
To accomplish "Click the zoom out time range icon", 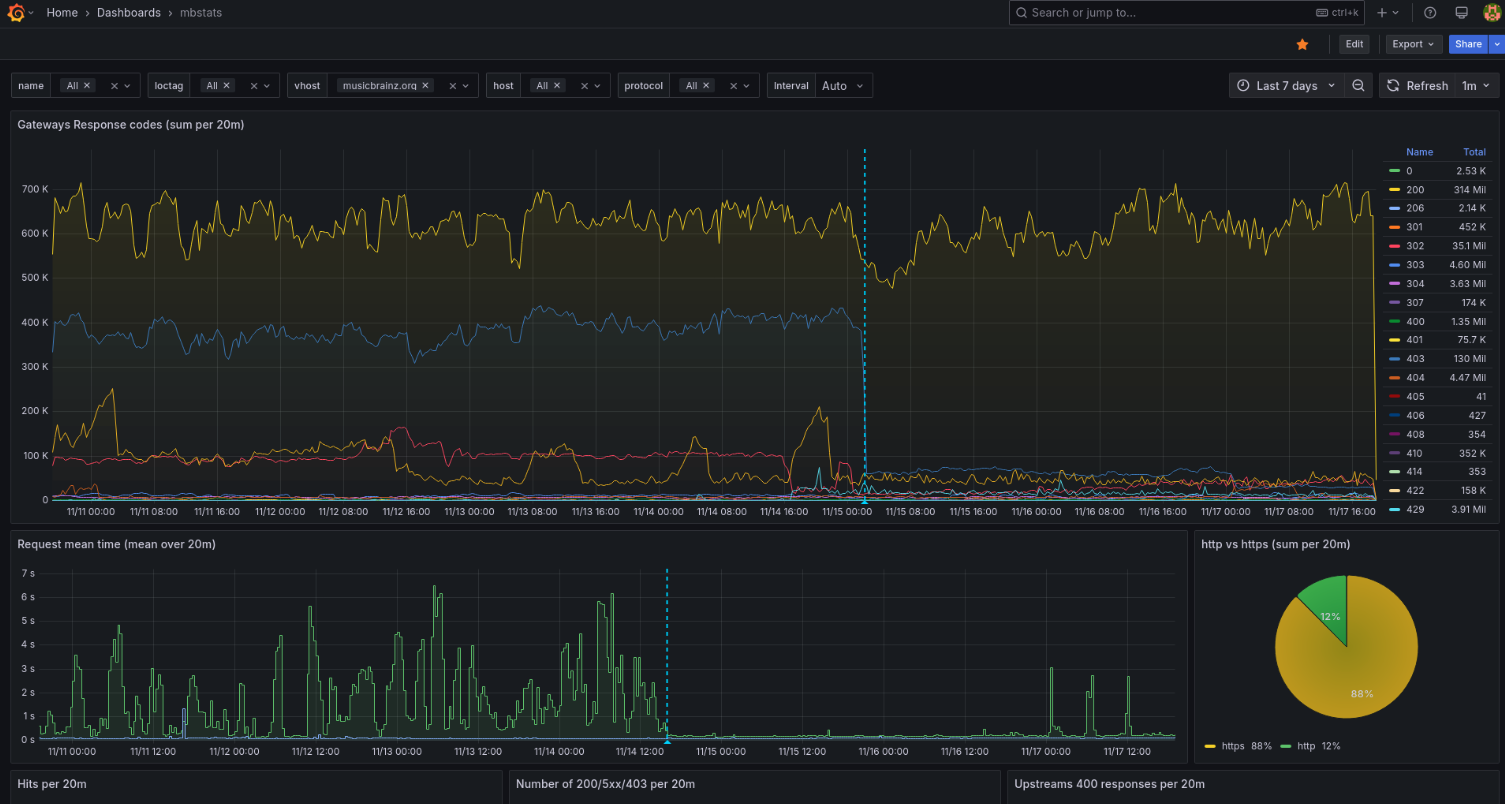I will coord(1358,86).
